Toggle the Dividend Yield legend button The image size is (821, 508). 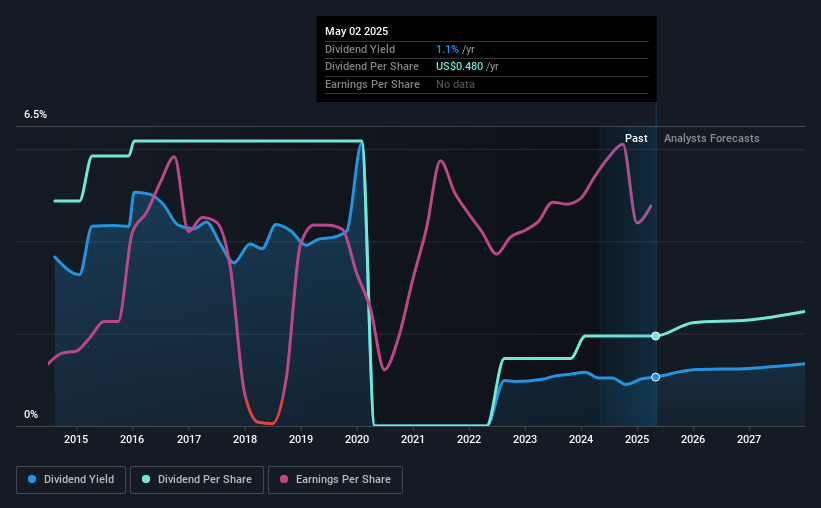pos(71,480)
